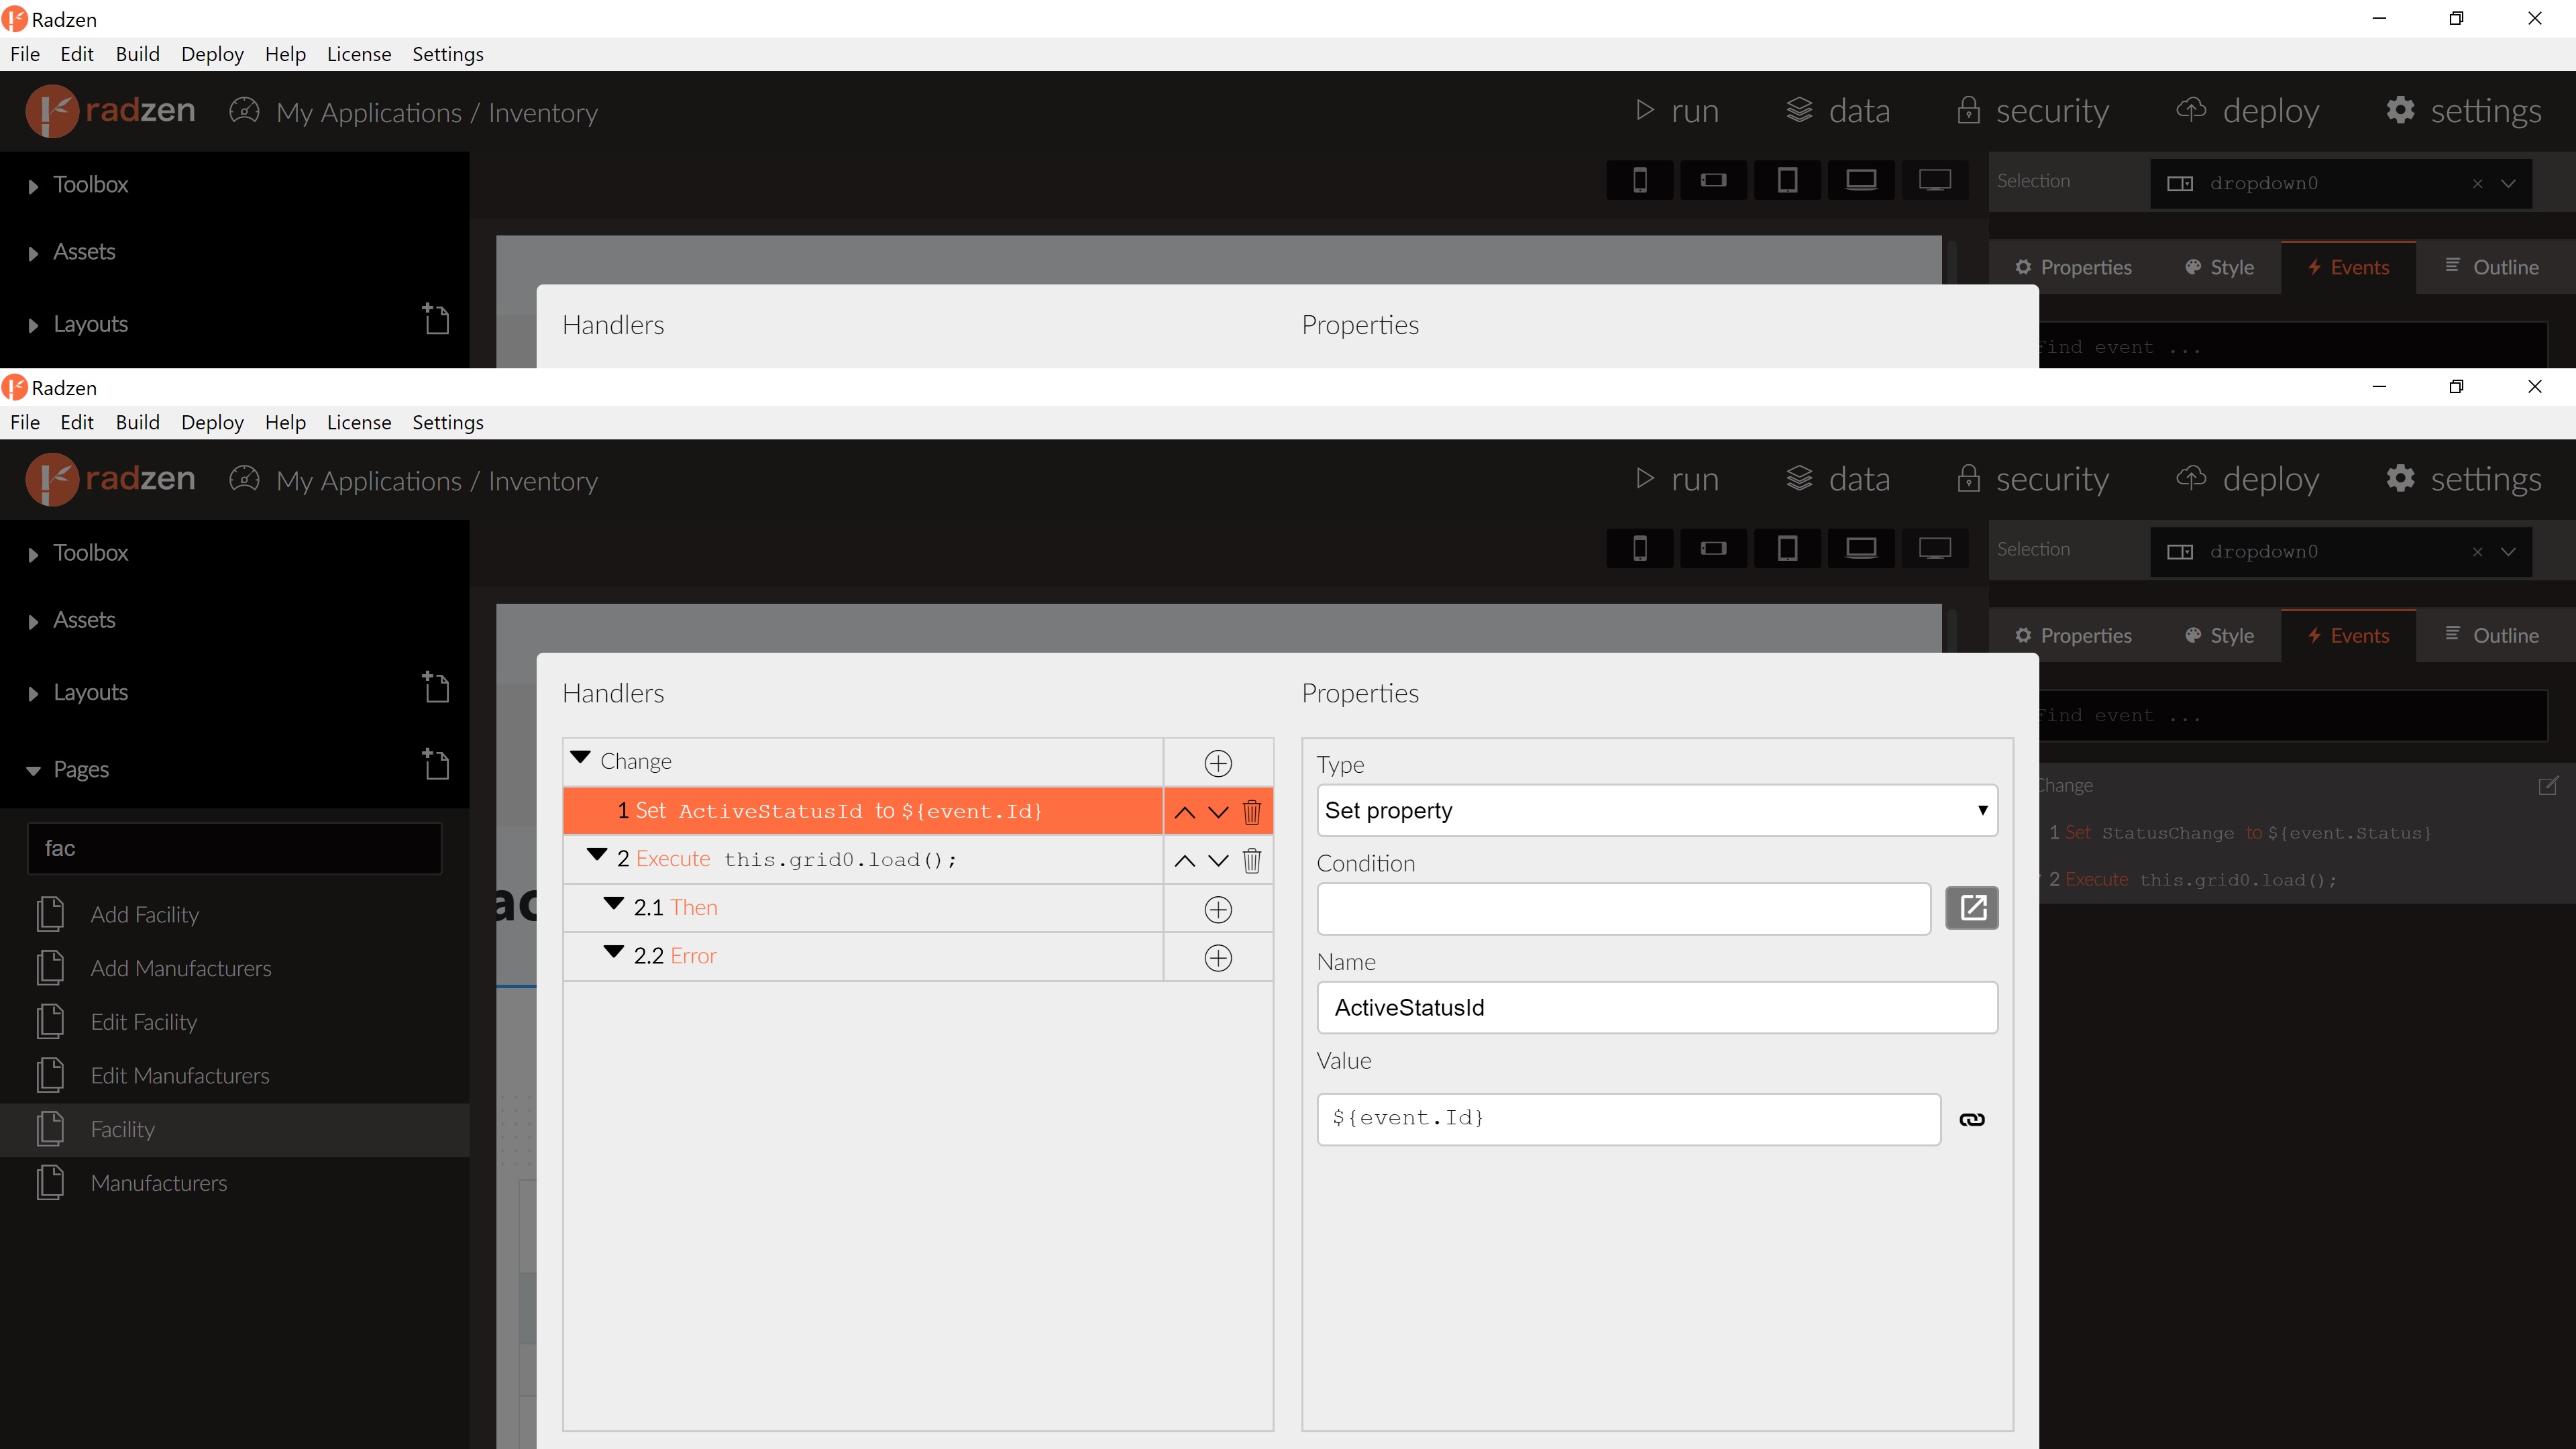Select the lower tablet portrait preview icon
Image resolution: width=2576 pixels, height=1449 pixels.
tap(1787, 549)
